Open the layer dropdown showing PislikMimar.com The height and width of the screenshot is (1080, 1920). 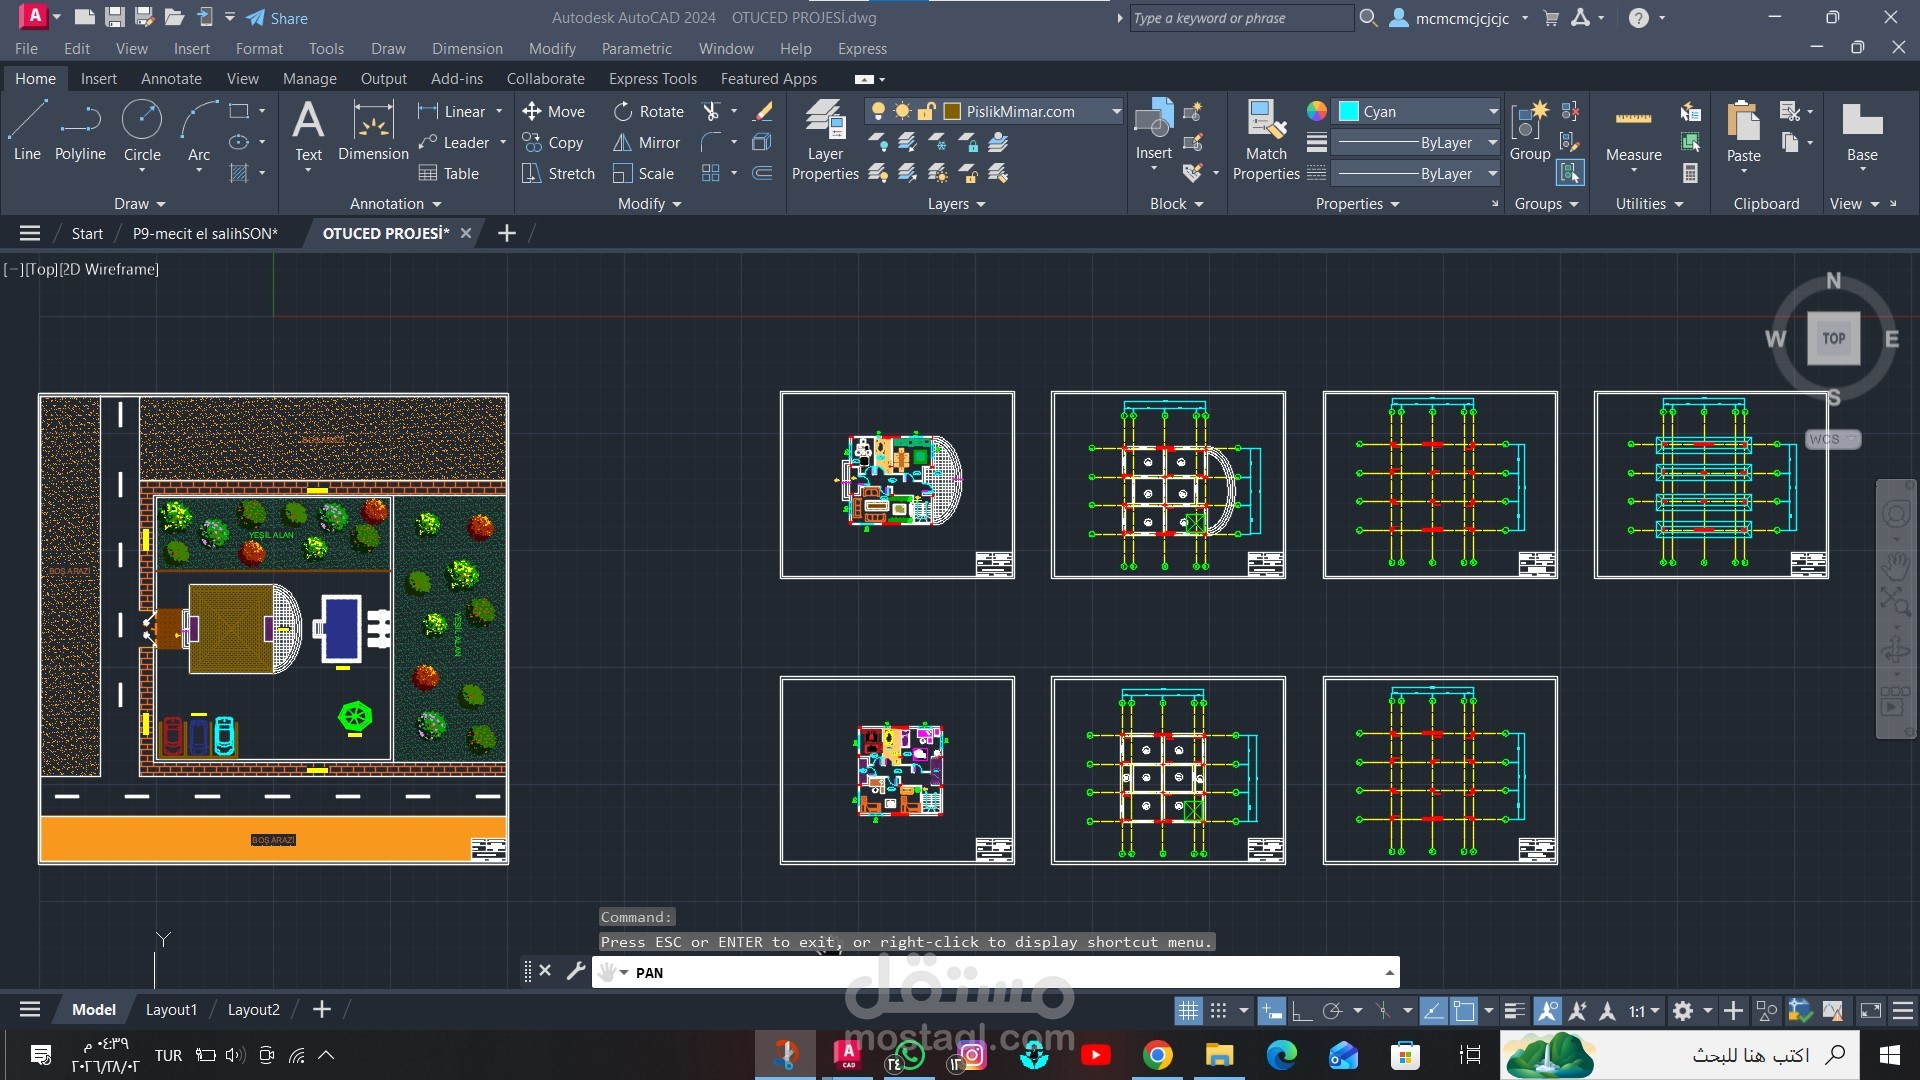pos(995,111)
